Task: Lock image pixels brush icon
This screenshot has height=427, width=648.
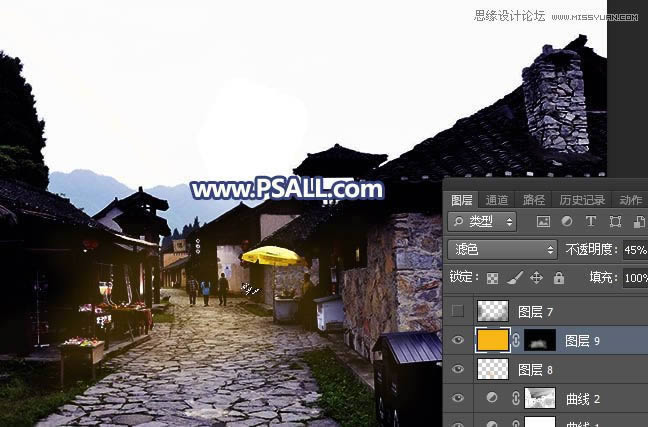Action: [514, 278]
